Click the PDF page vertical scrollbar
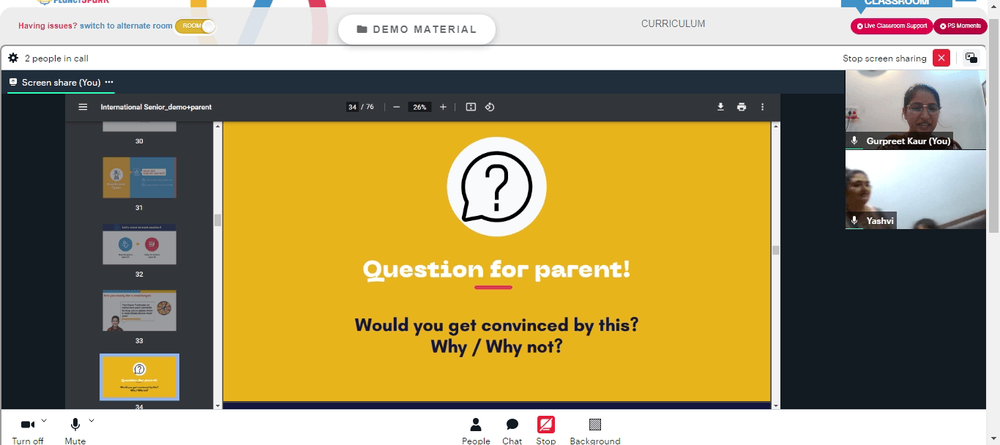 point(776,251)
